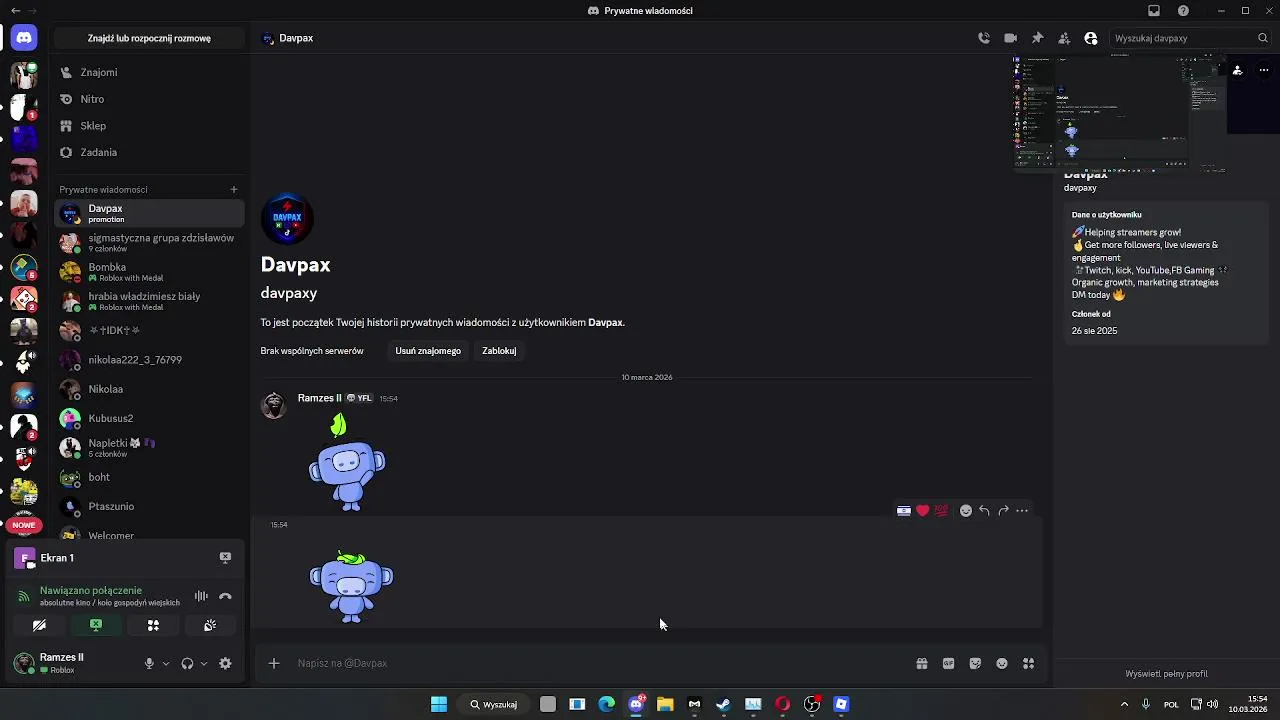Screen dimensions: 1280x720
Task: Open the emoji picker in message bar
Action: pos(1002,663)
